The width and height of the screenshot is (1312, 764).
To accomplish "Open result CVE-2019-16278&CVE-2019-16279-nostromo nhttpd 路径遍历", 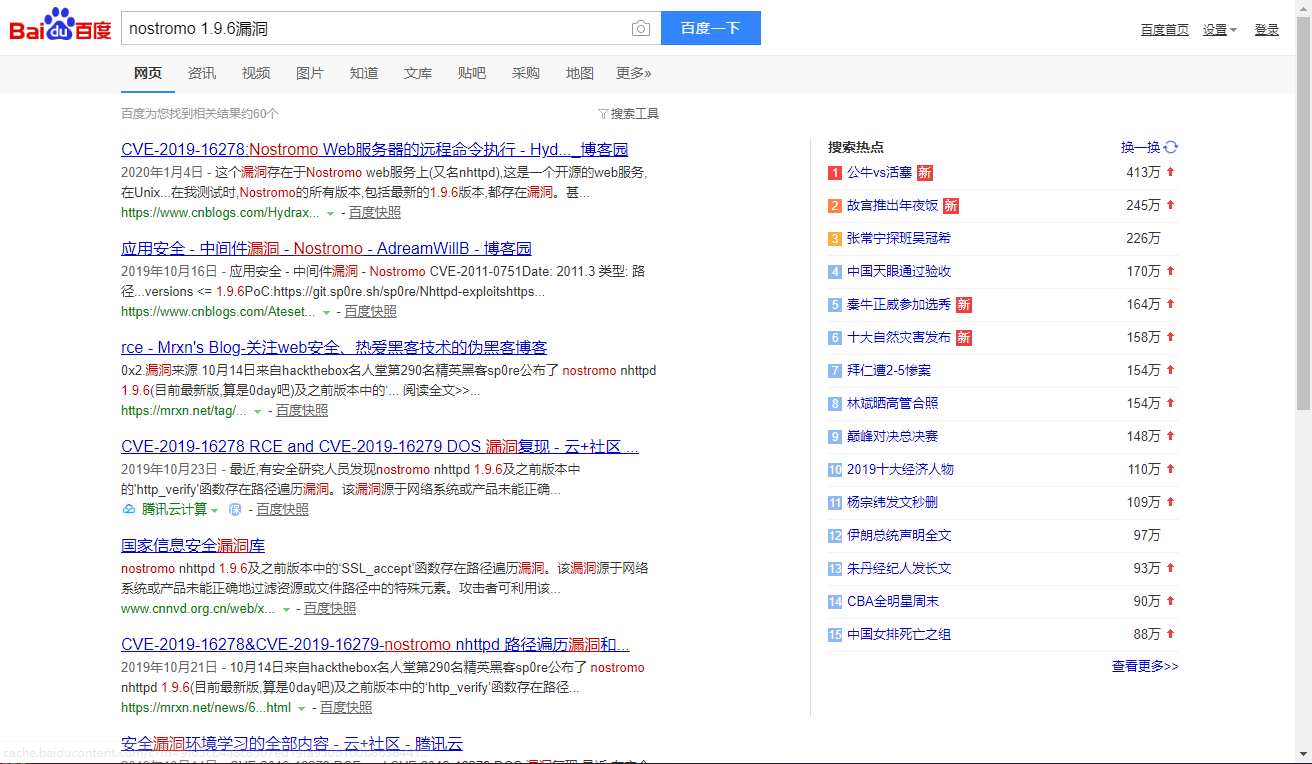I will [375, 645].
